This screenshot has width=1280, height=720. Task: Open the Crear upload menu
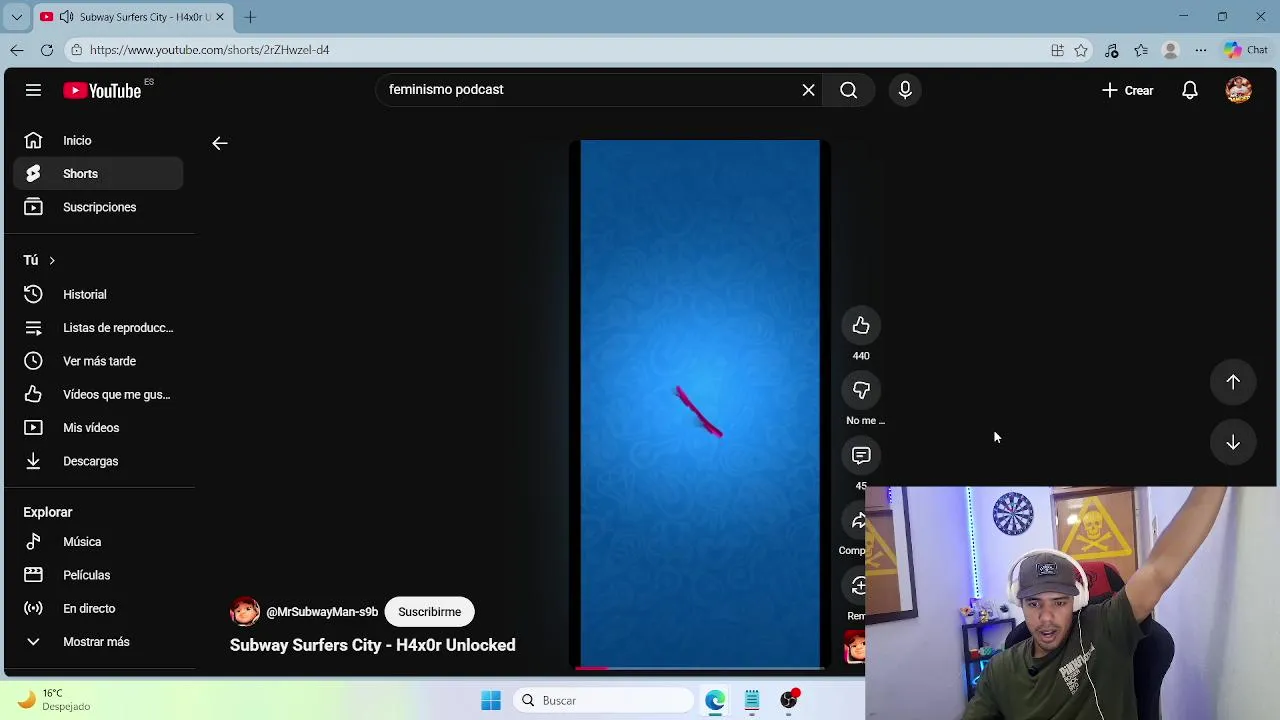click(1128, 90)
